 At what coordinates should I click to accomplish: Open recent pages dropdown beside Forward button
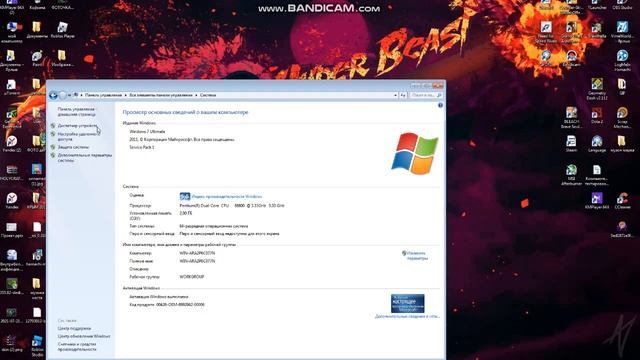click(69, 95)
